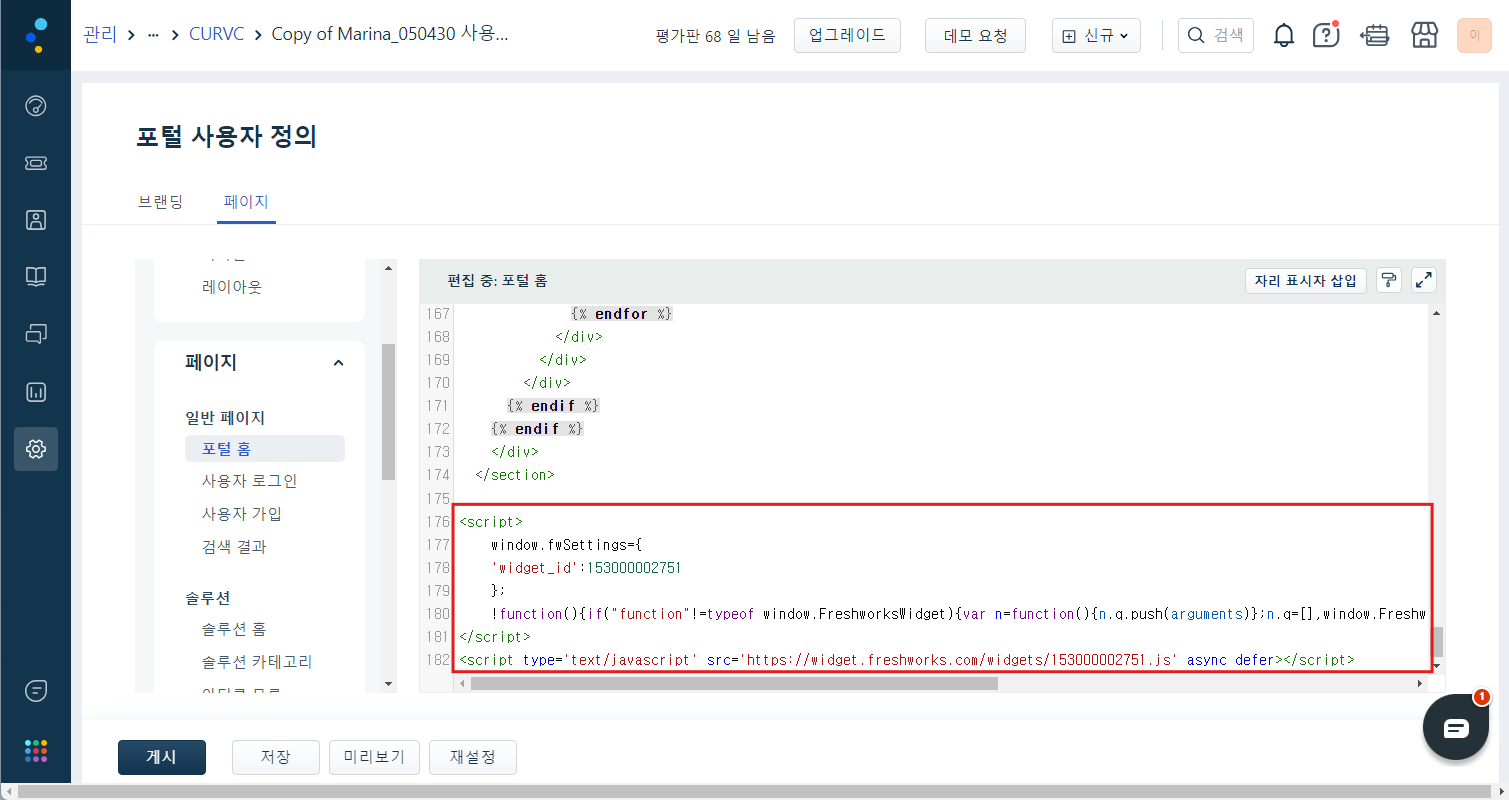This screenshot has height=800, width=1509.
Task: Click the </section> code line
Action: click(515, 475)
